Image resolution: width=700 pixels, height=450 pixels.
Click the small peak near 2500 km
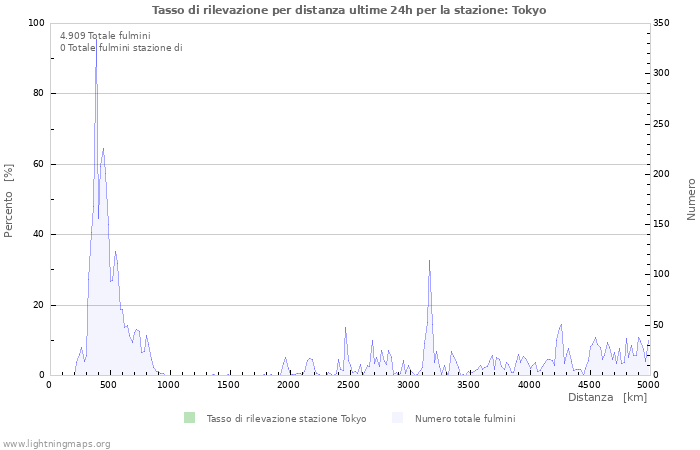[x=345, y=328]
